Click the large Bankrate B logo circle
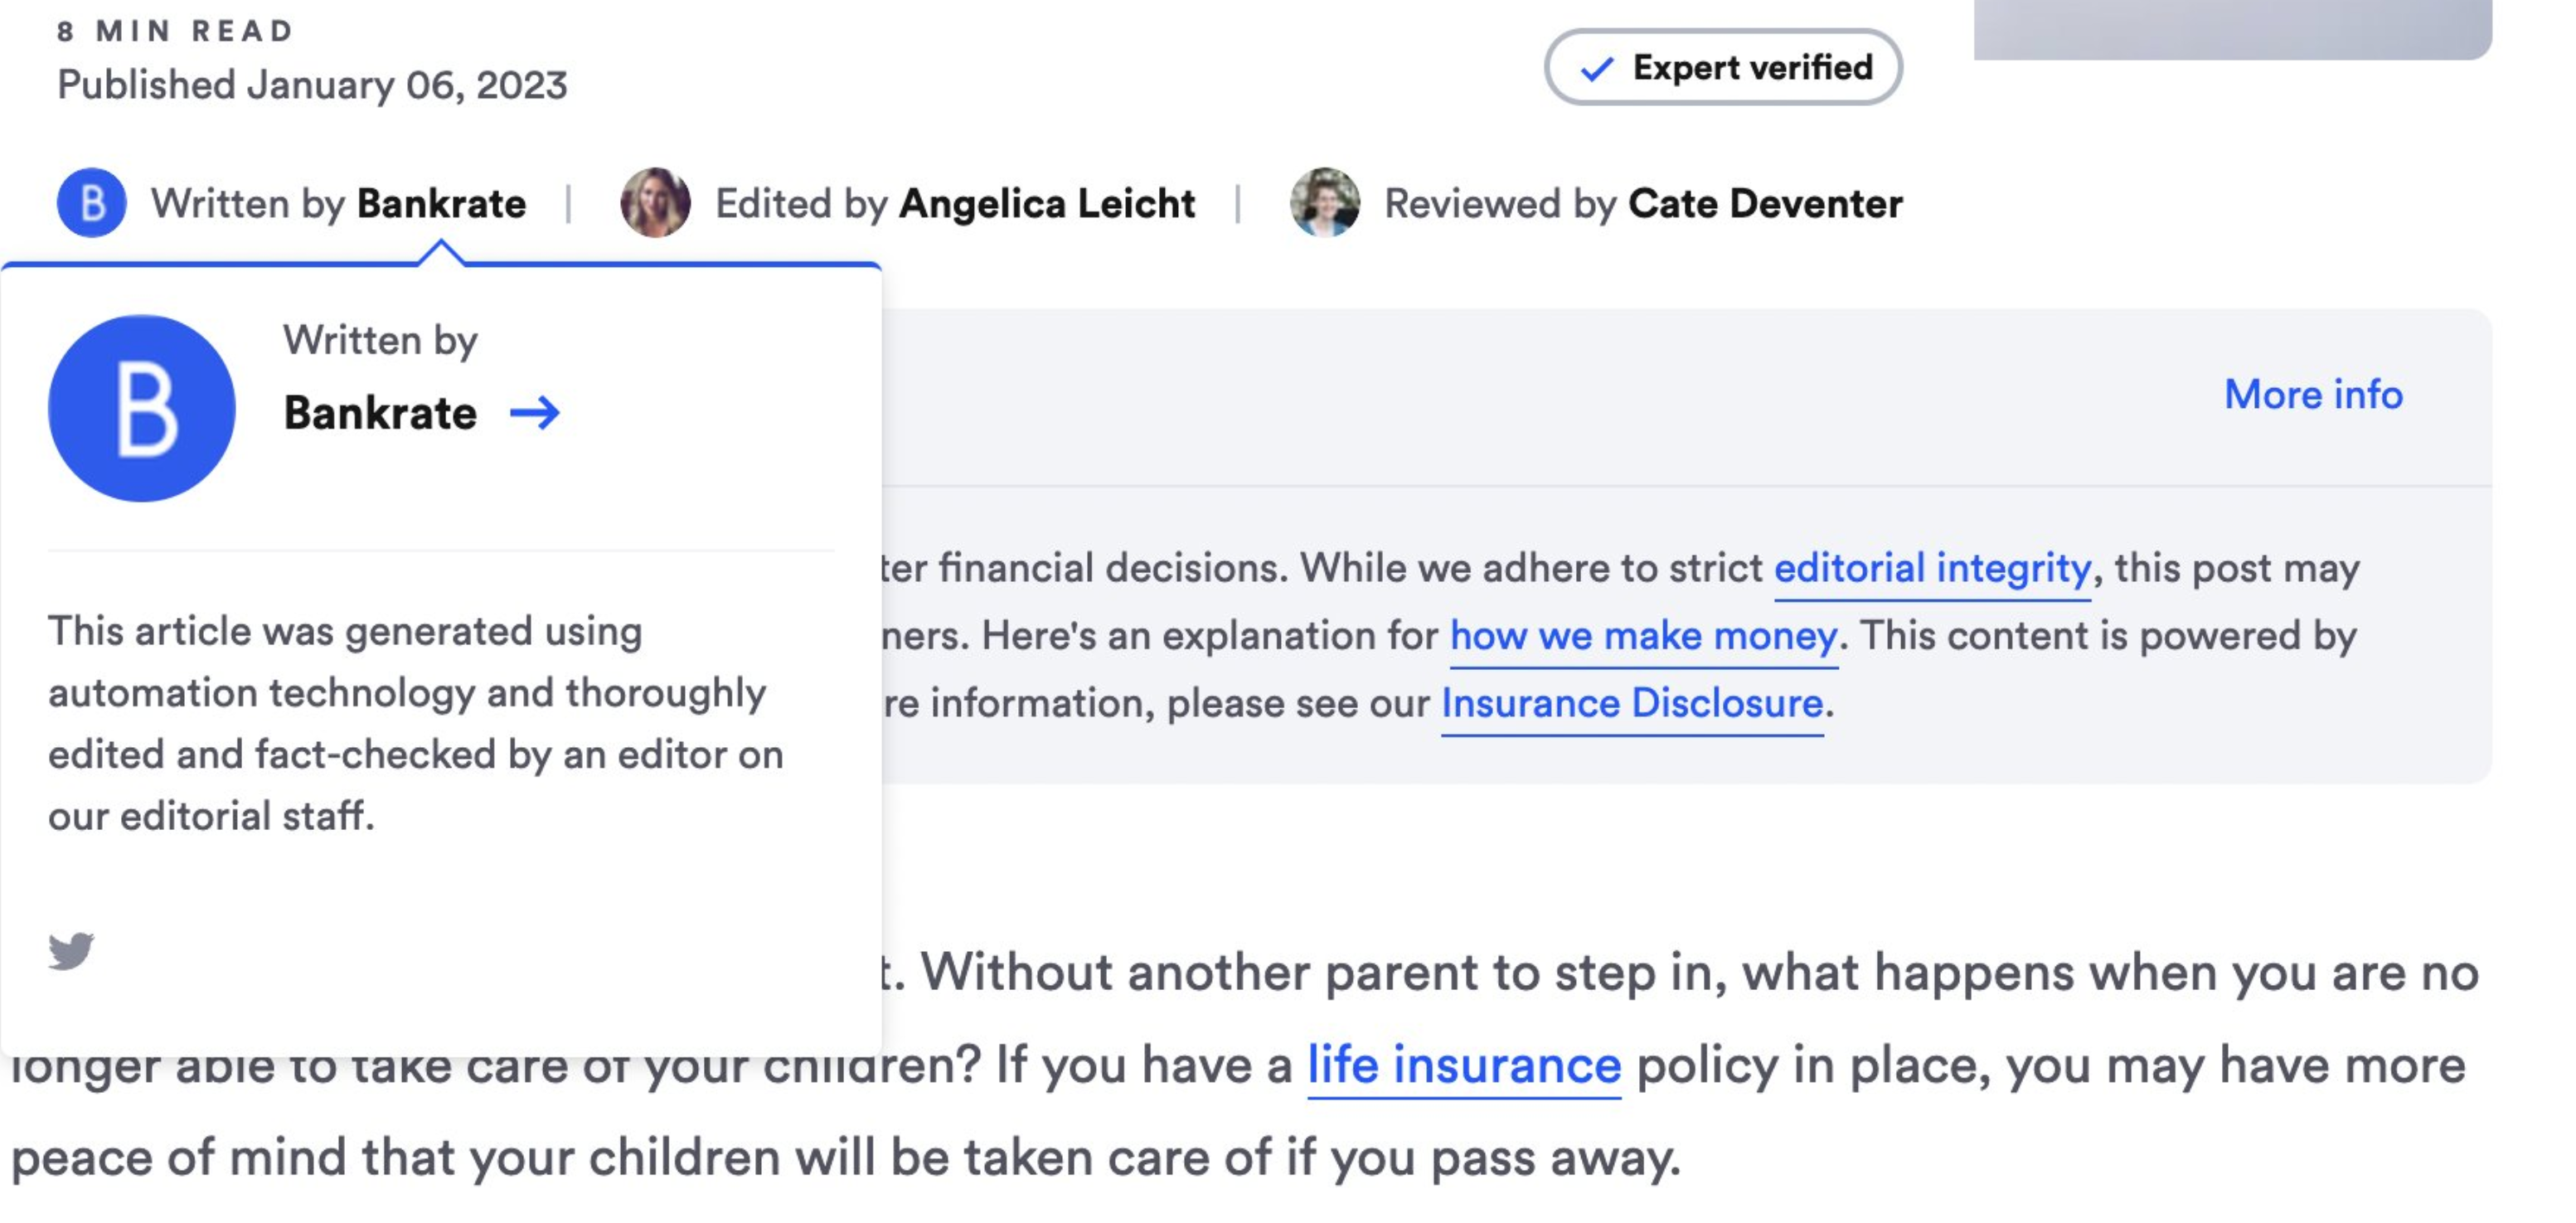The image size is (2576, 1223). pyautogui.click(x=142, y=408)
